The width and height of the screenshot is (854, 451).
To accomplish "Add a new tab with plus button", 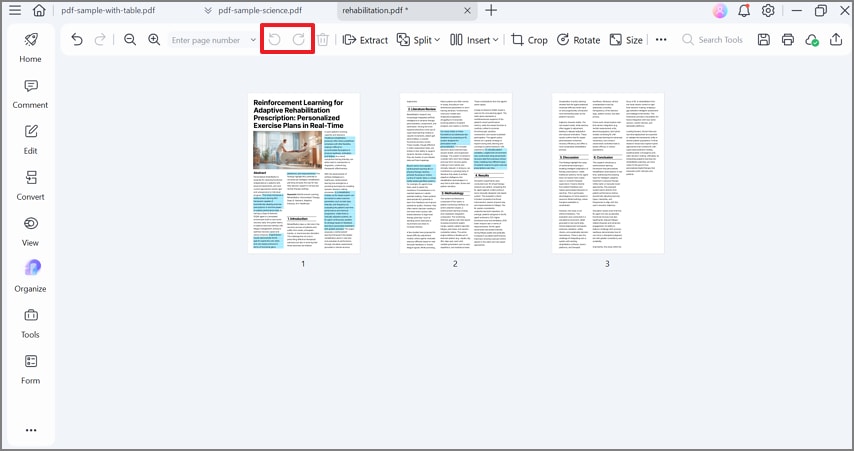I will click(491, 10).
